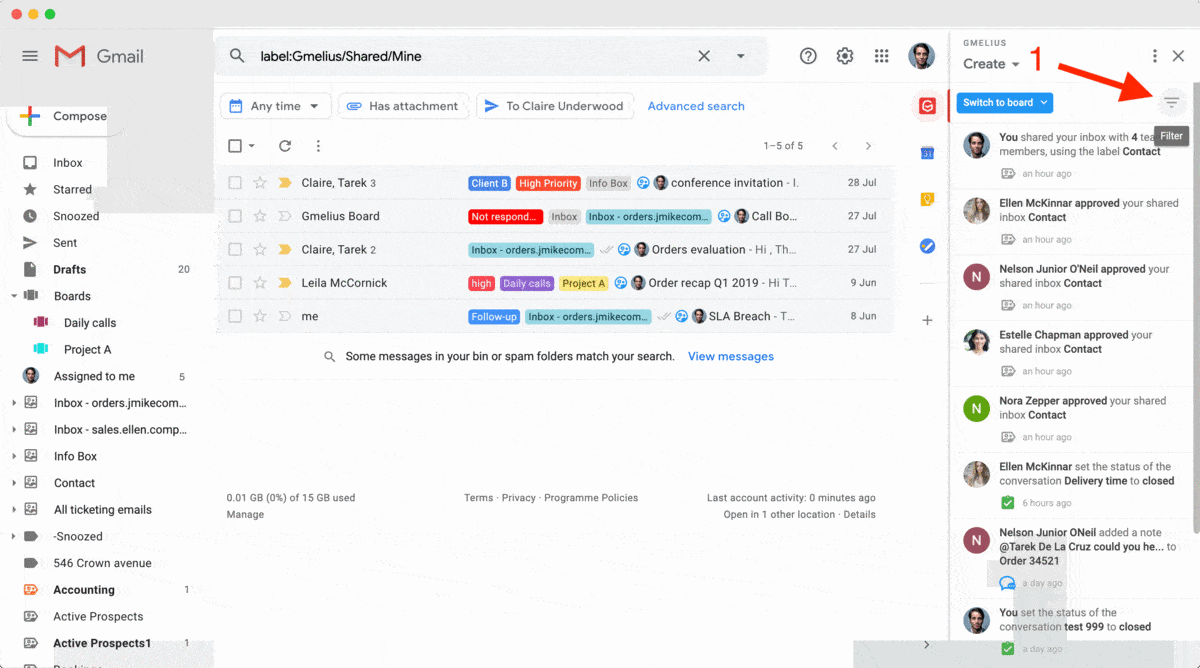Star the Claire, Tarek 3 email
1200x668 pixels.
click(x=260, y=183)
